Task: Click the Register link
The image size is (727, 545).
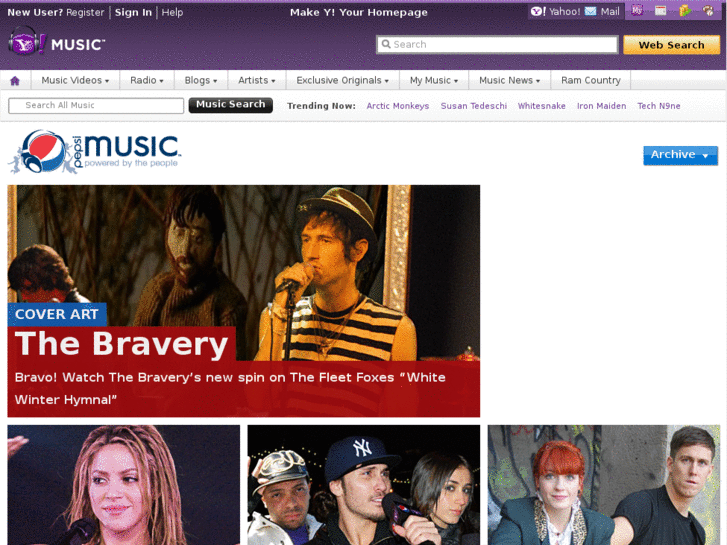Action: 85,13
